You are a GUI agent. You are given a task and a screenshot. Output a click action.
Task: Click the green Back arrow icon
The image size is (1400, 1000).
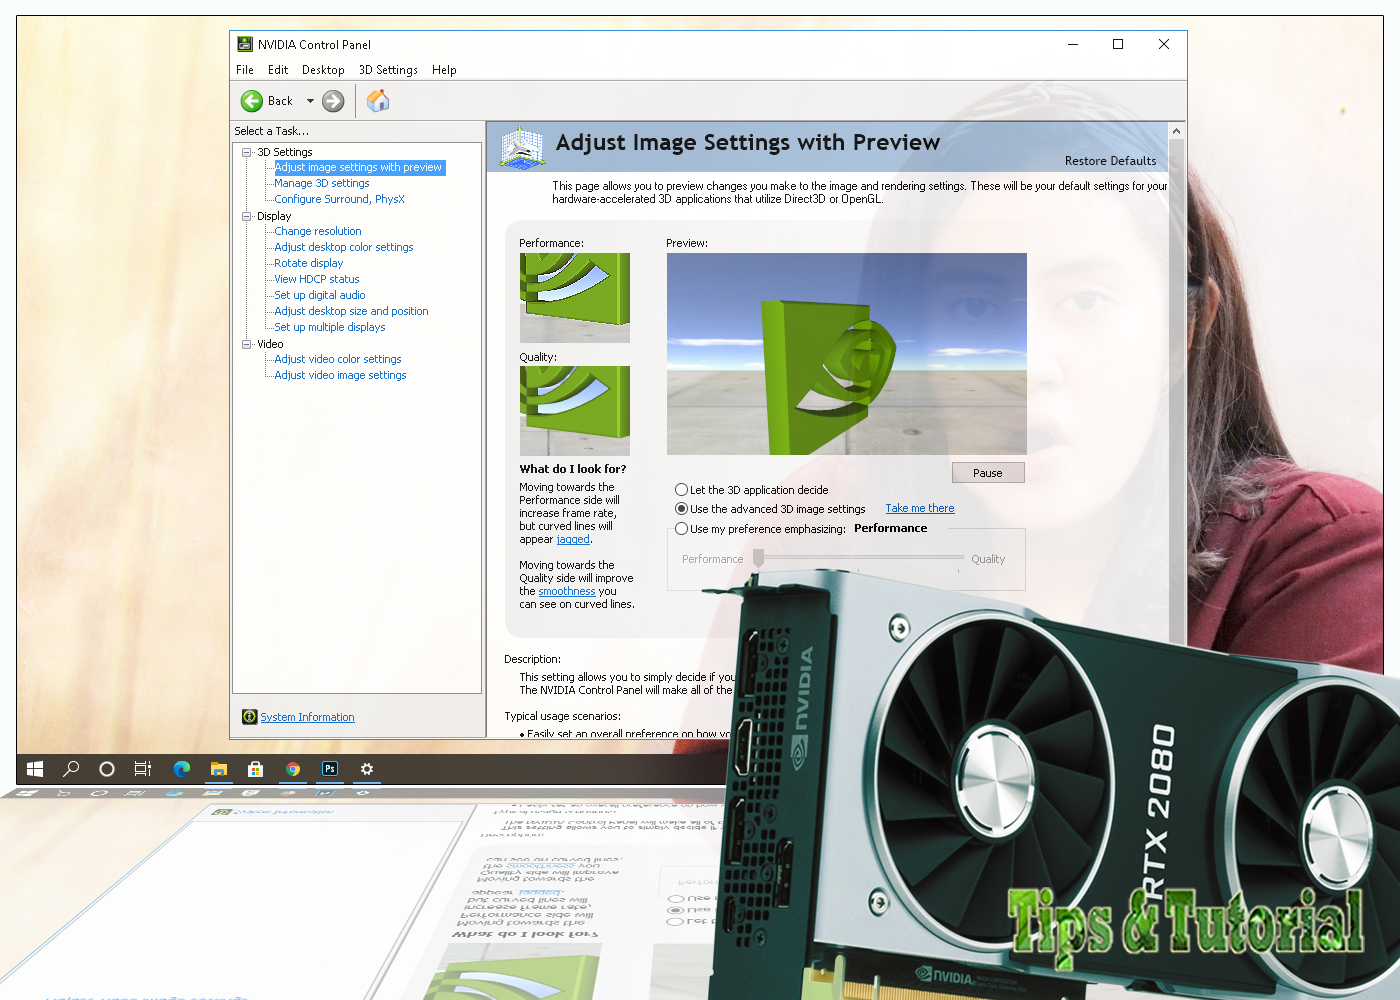point(252,101)
